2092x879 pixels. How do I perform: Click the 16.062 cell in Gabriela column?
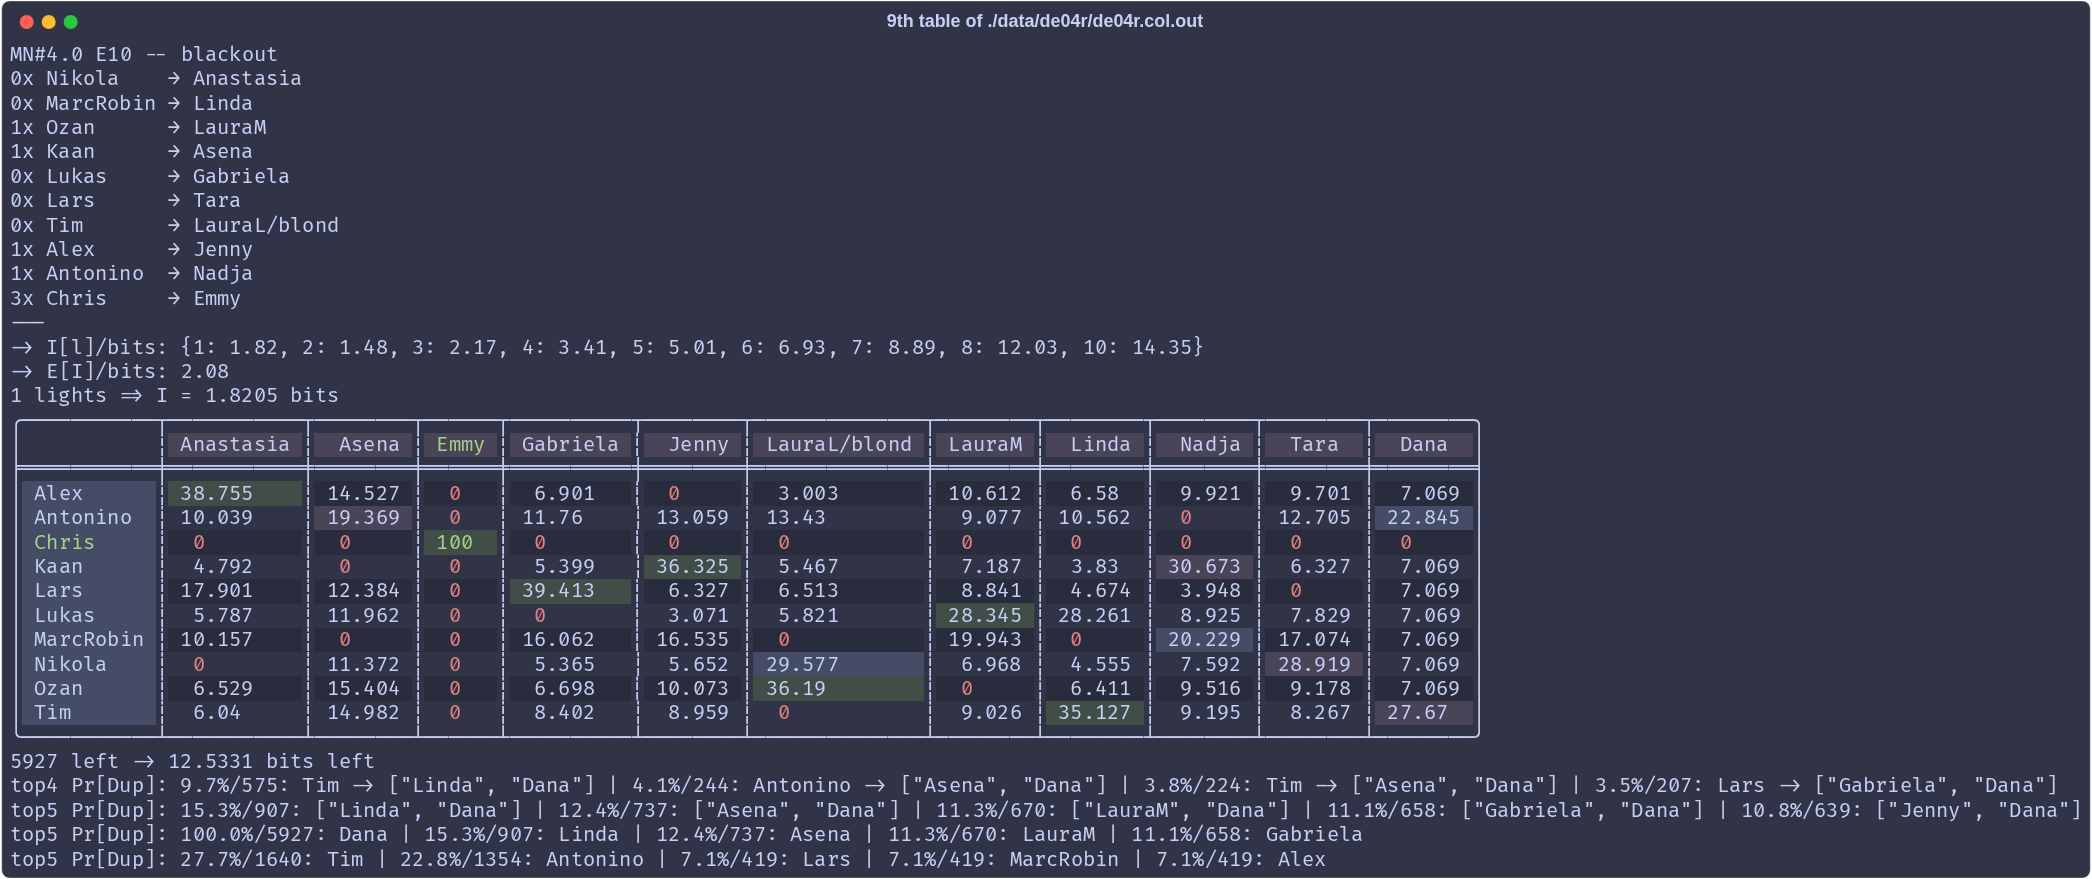point(570,639)
